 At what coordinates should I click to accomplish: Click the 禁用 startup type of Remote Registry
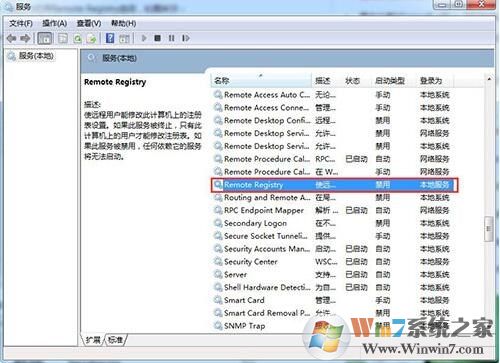coord(383,185)
